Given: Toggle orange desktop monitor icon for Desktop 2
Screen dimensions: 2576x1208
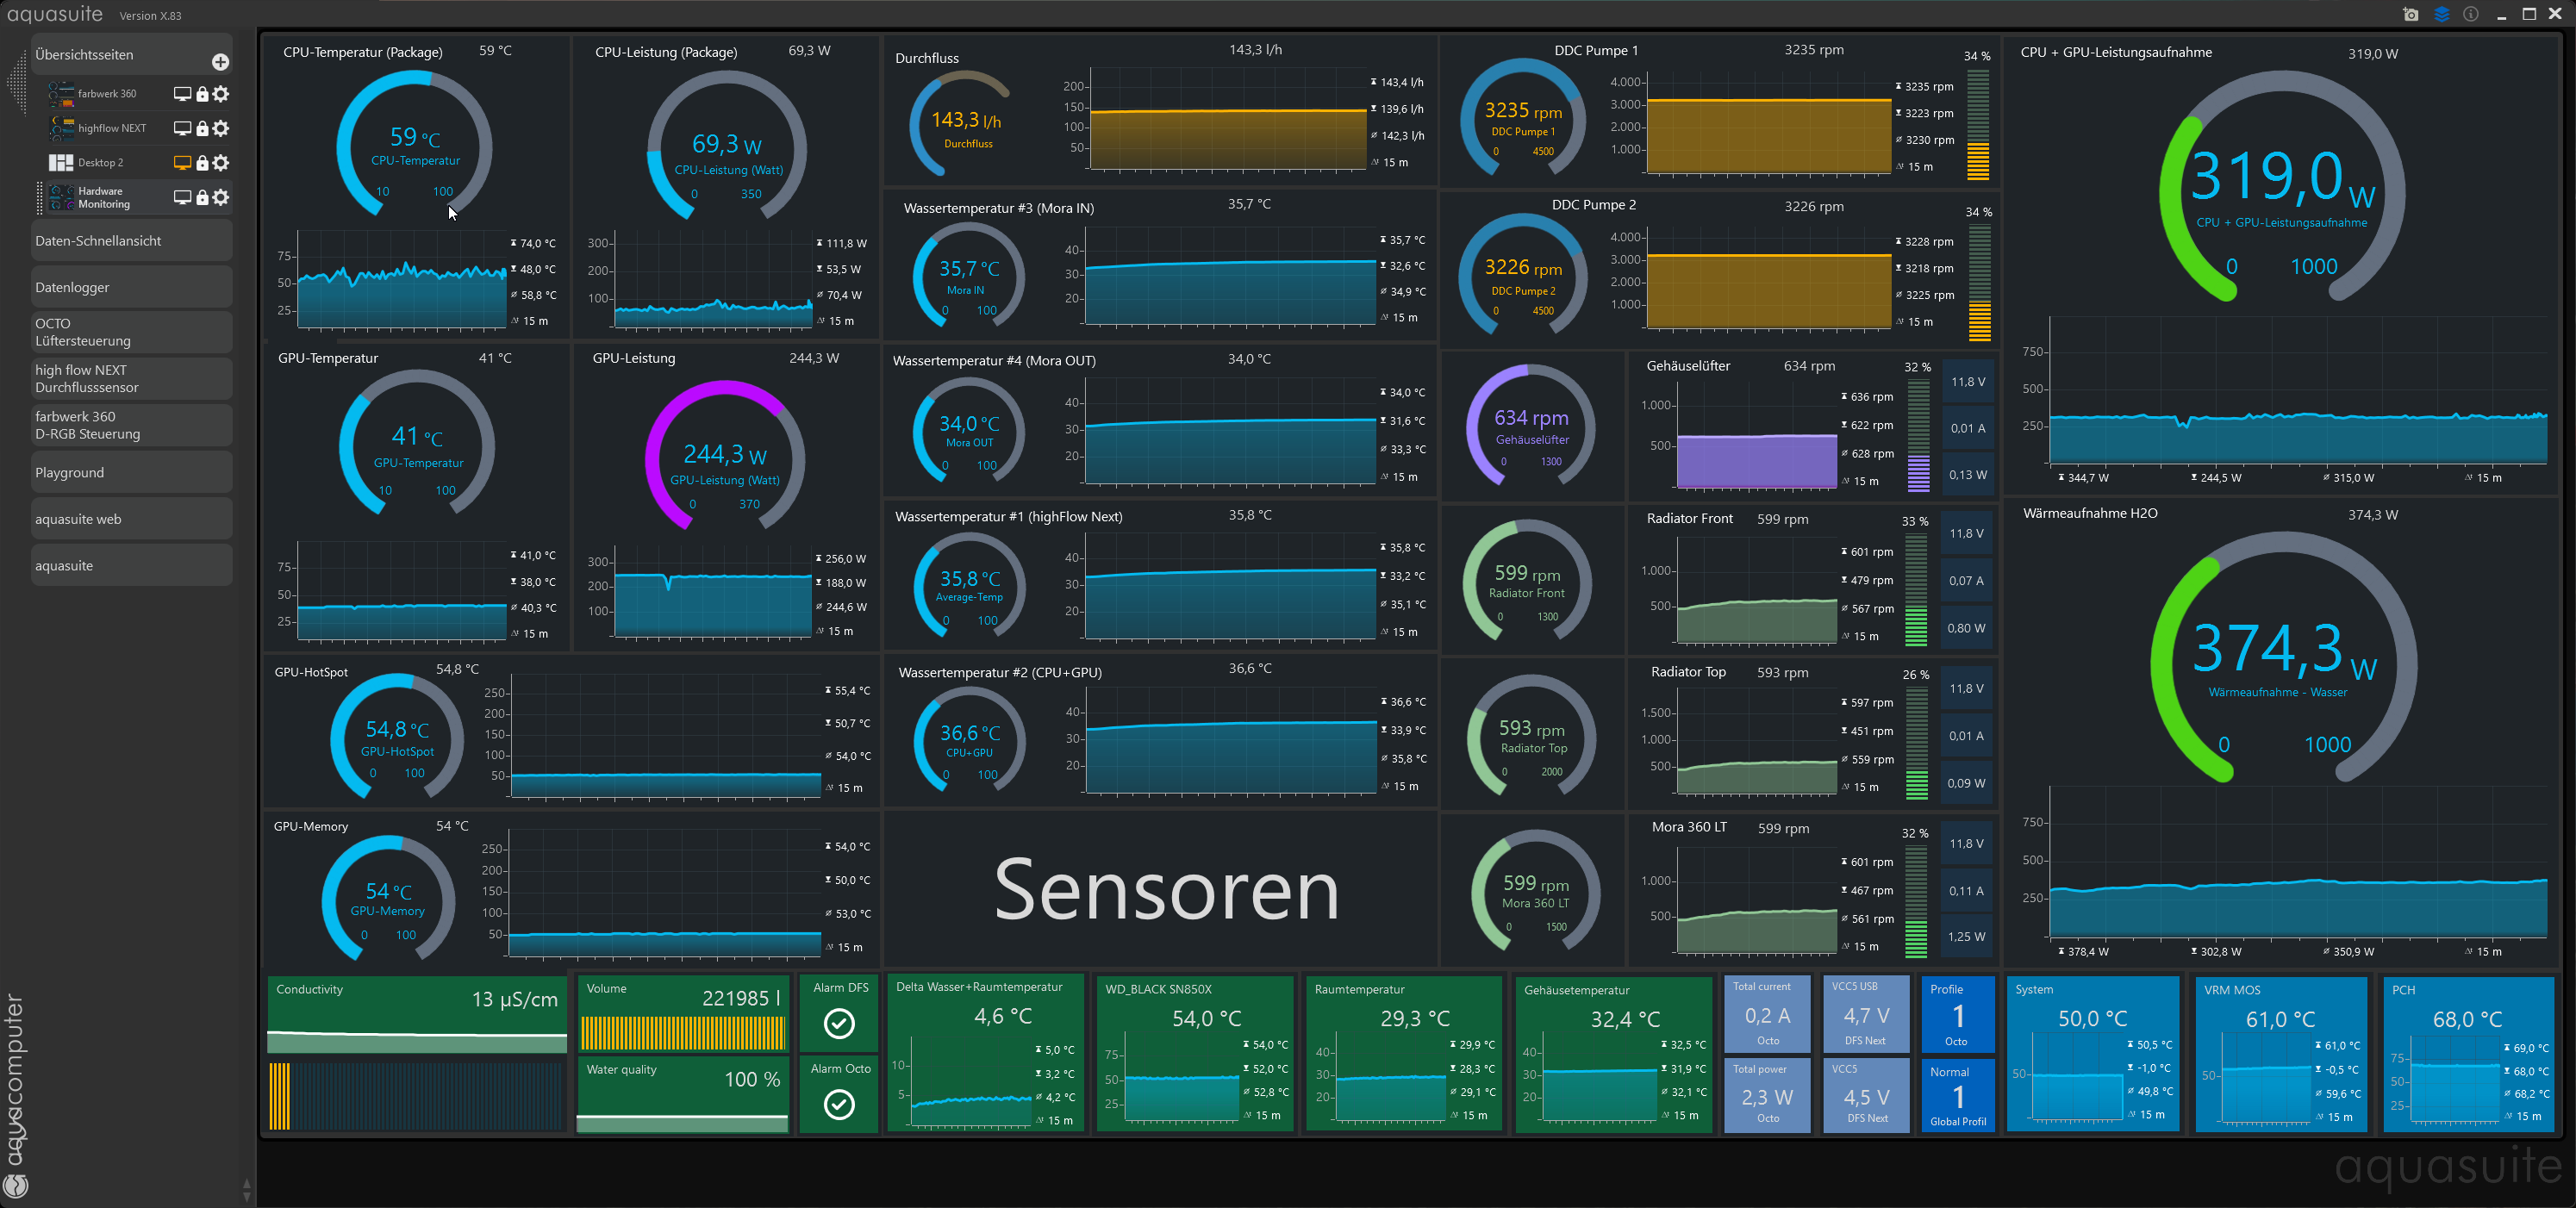Looking at the screenshot, I should click(182, 163).
